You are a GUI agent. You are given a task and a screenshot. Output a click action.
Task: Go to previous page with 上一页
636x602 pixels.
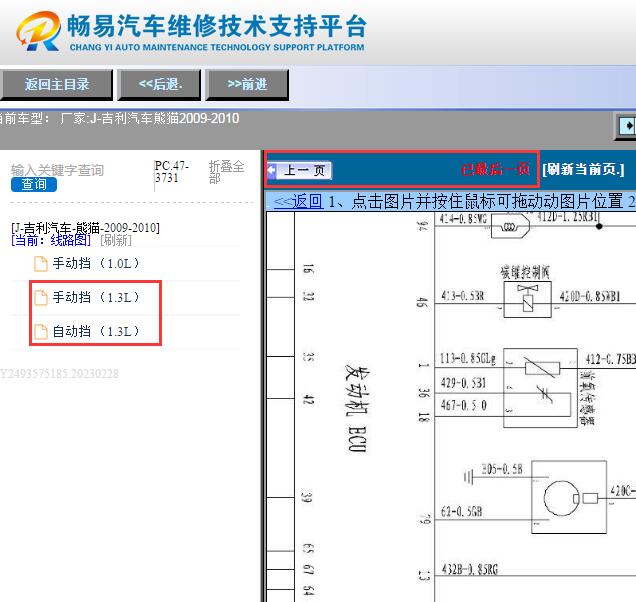[x=300, y=170]
